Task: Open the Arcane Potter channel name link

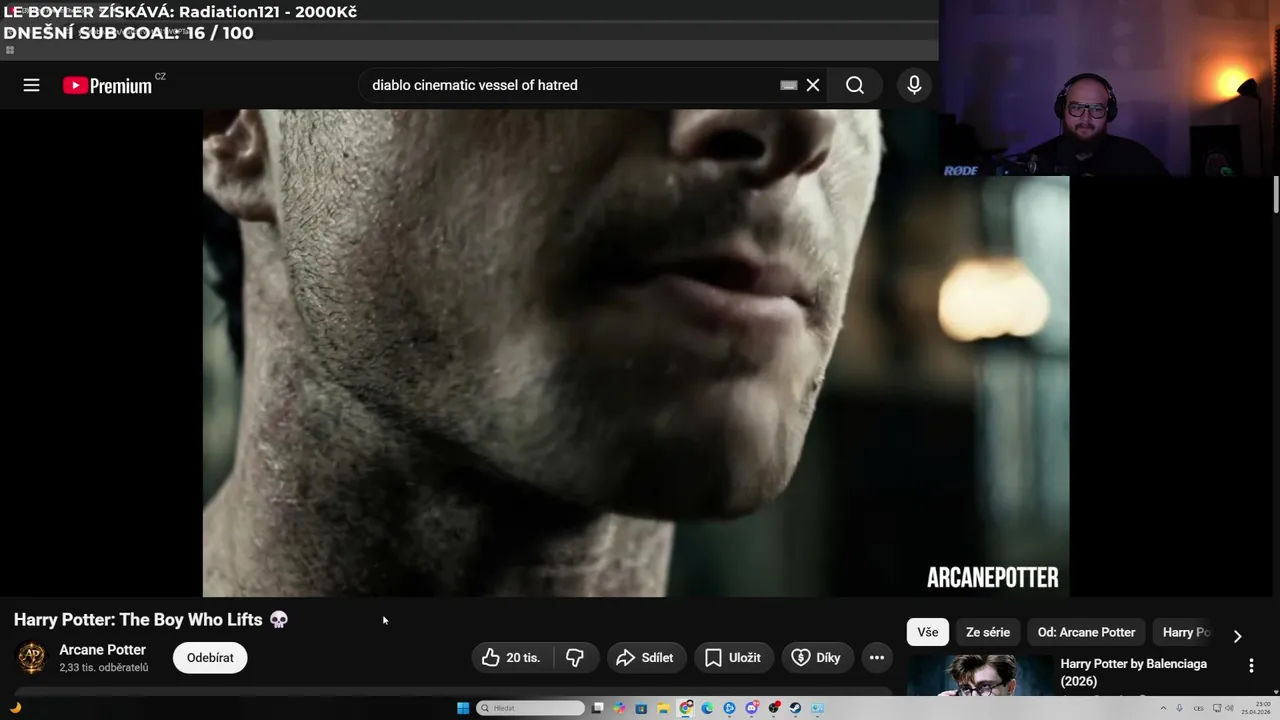Action: tap(102, 650)
